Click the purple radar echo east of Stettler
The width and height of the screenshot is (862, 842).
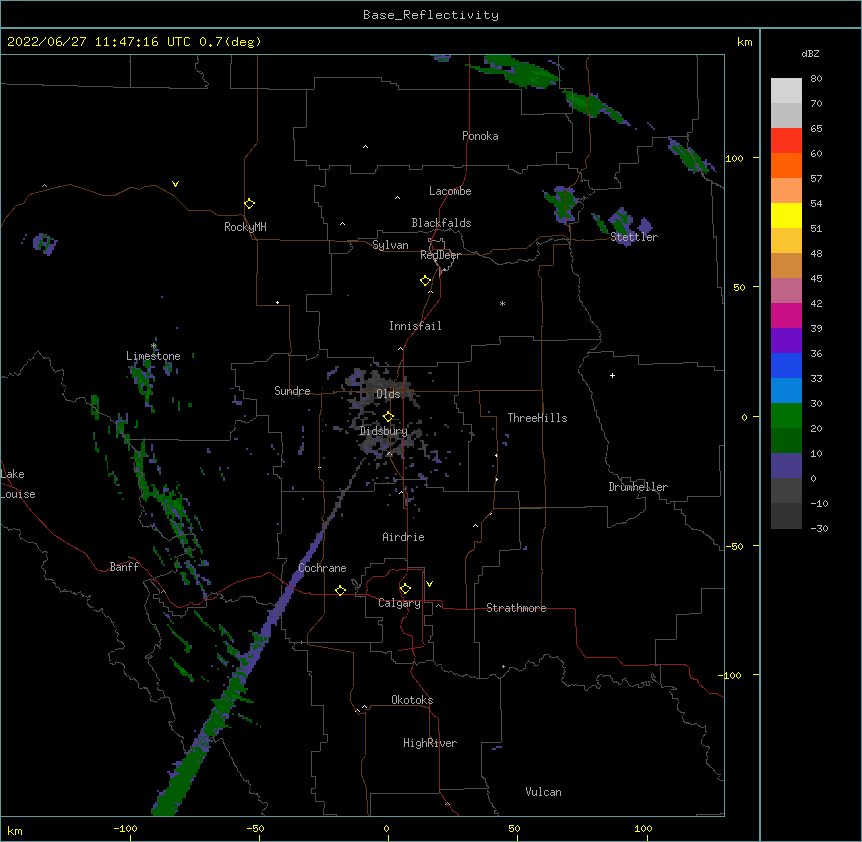tap(645, 226)
